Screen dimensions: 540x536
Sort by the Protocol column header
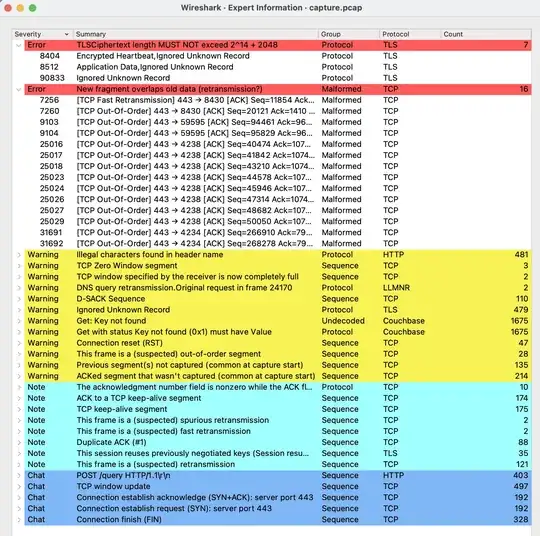pos(410,34)
